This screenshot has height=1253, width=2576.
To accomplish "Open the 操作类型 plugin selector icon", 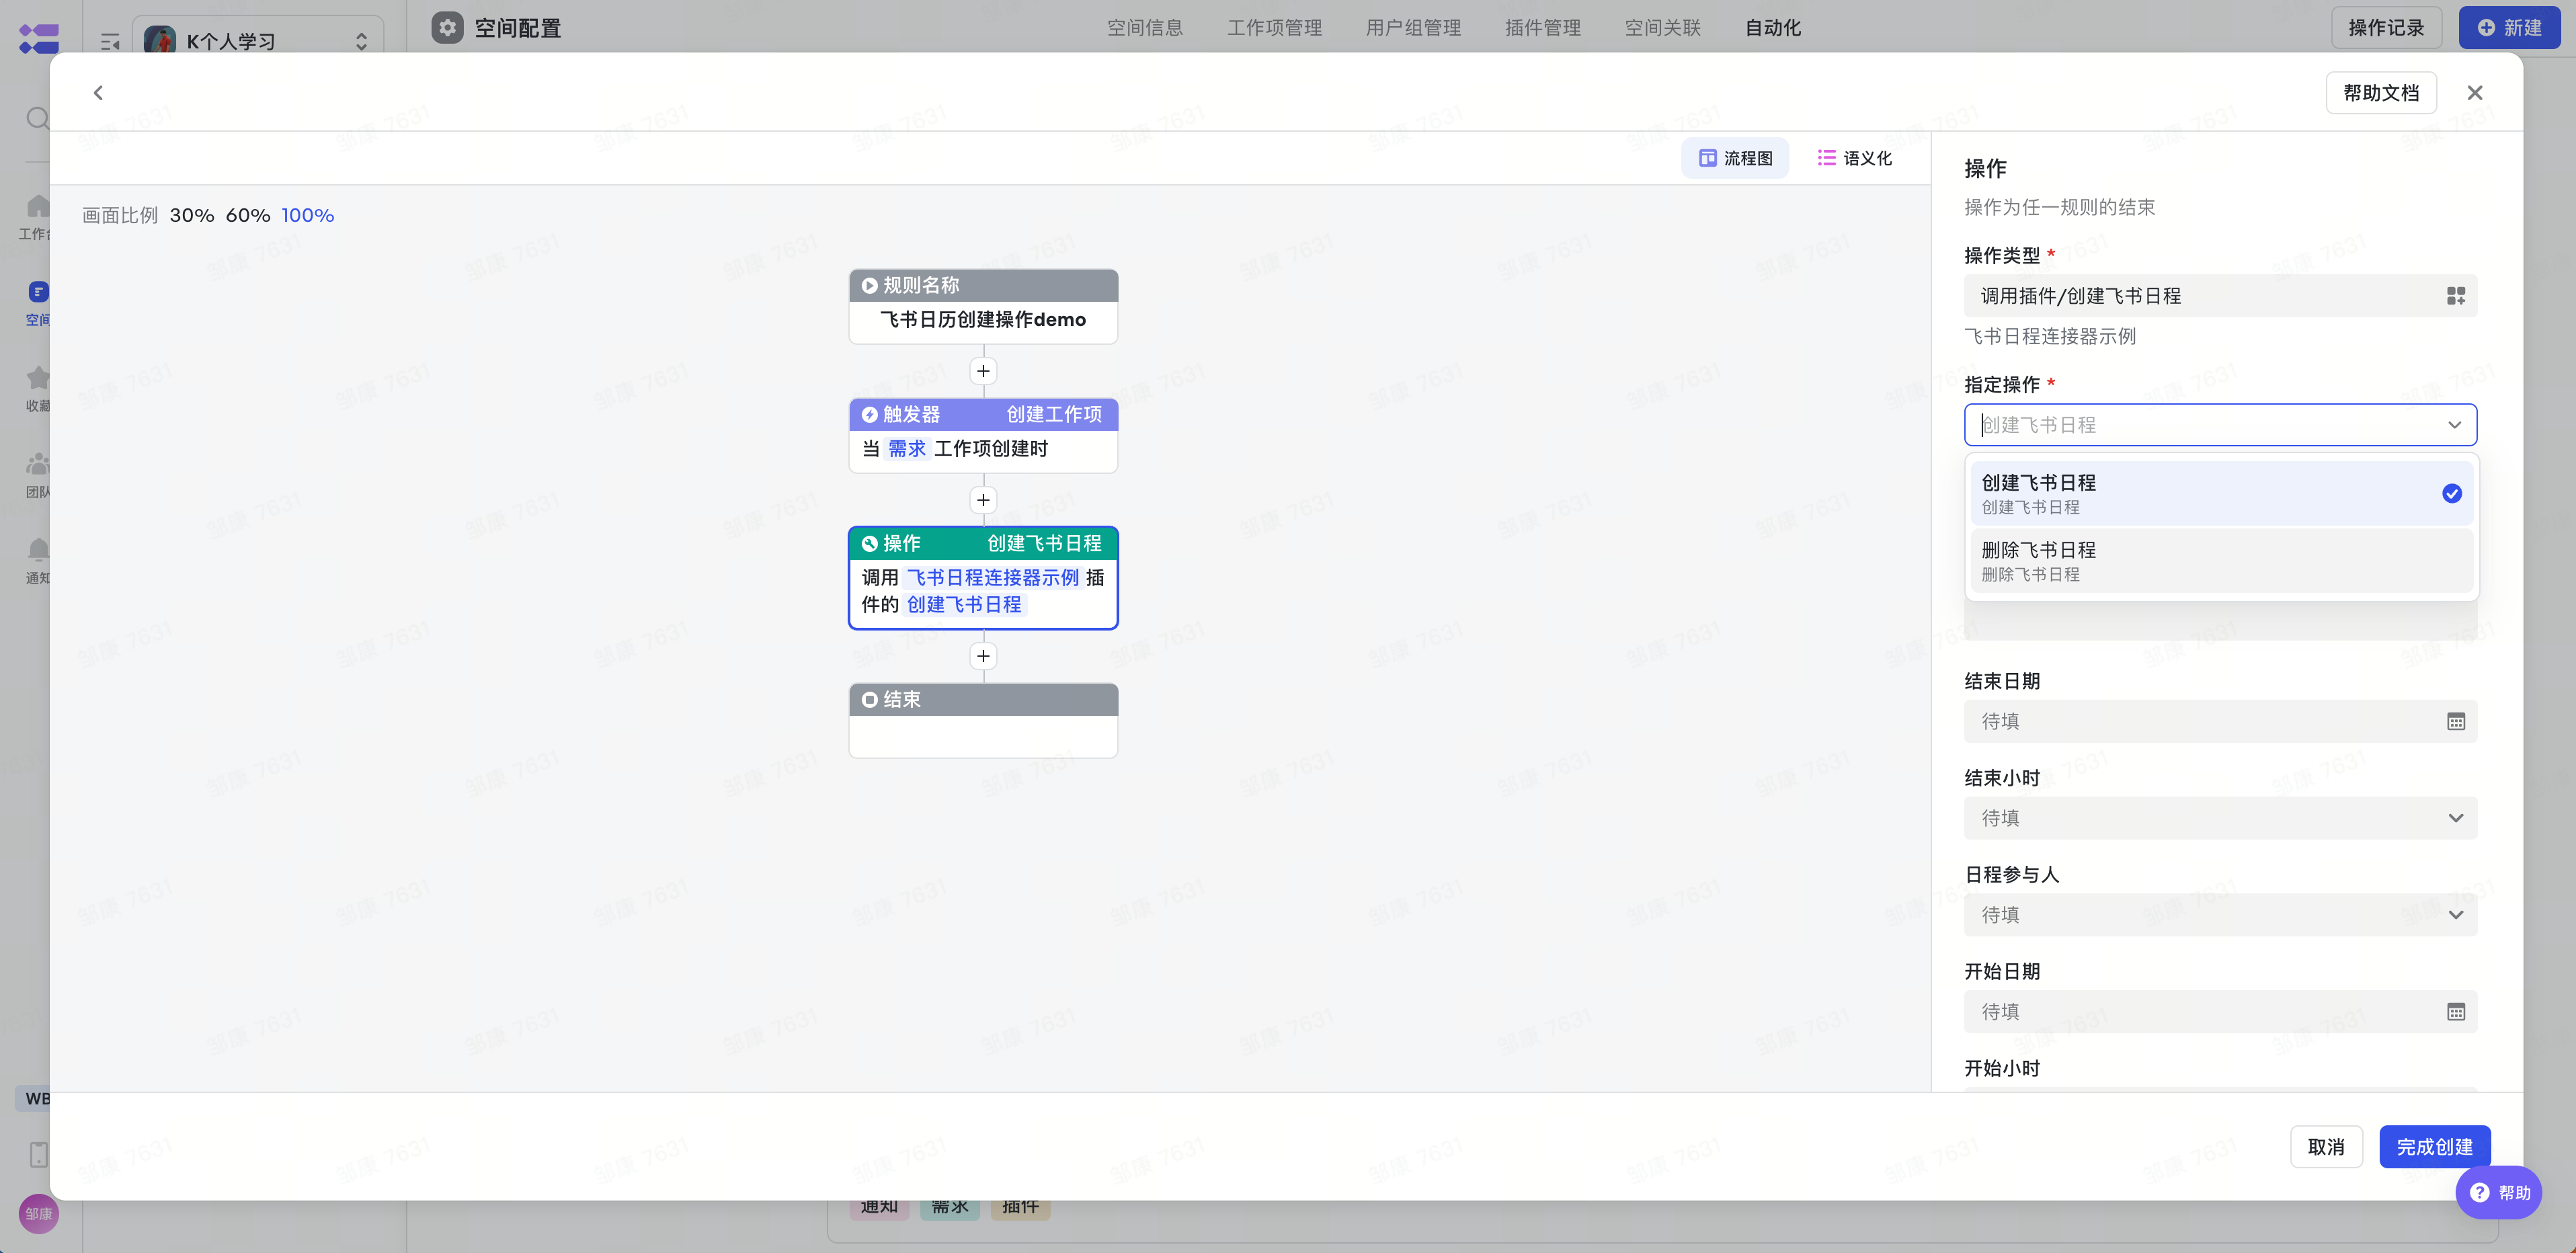I will [x=2455, y=296].
